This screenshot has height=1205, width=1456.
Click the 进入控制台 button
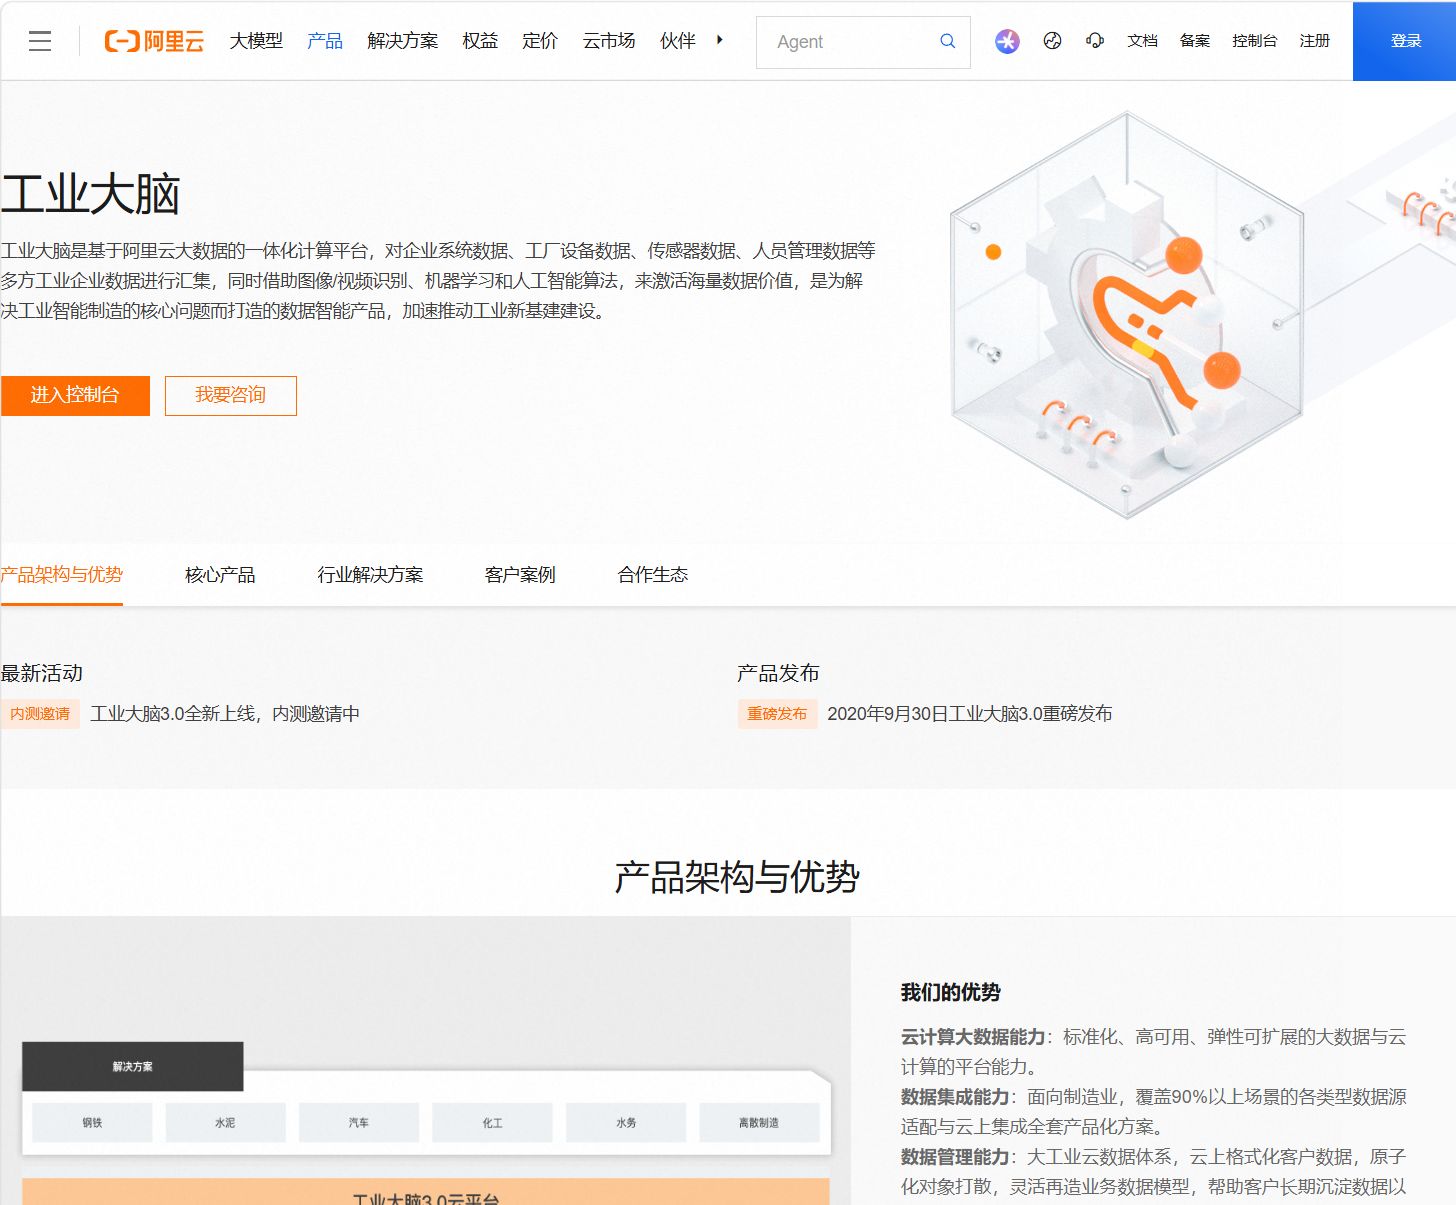[75, 395]
